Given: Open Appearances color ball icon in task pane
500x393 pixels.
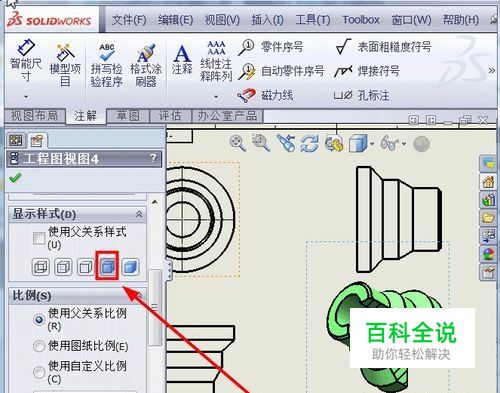Looking at the screenshot, I should coord(488,254).
